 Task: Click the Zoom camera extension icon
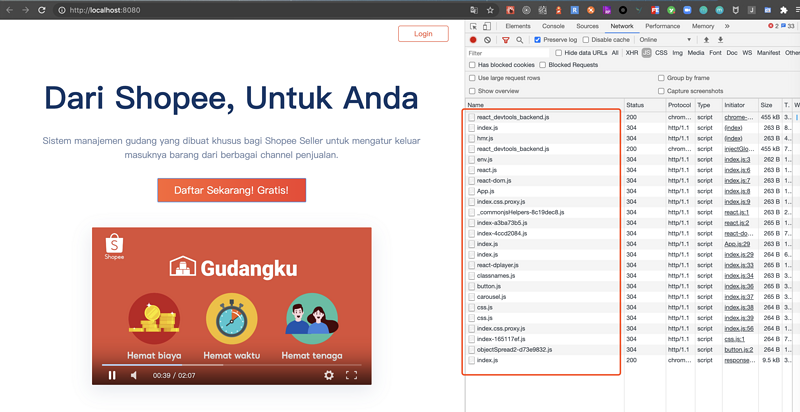pos(687,10)
